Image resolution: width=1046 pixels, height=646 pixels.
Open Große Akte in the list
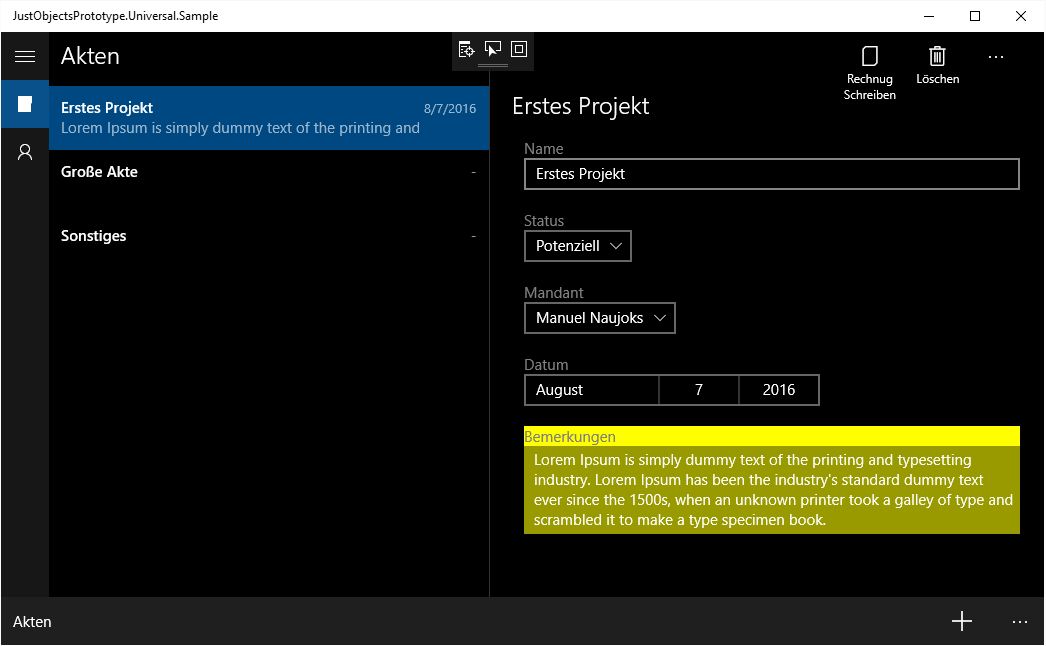(x=268, y=172)
